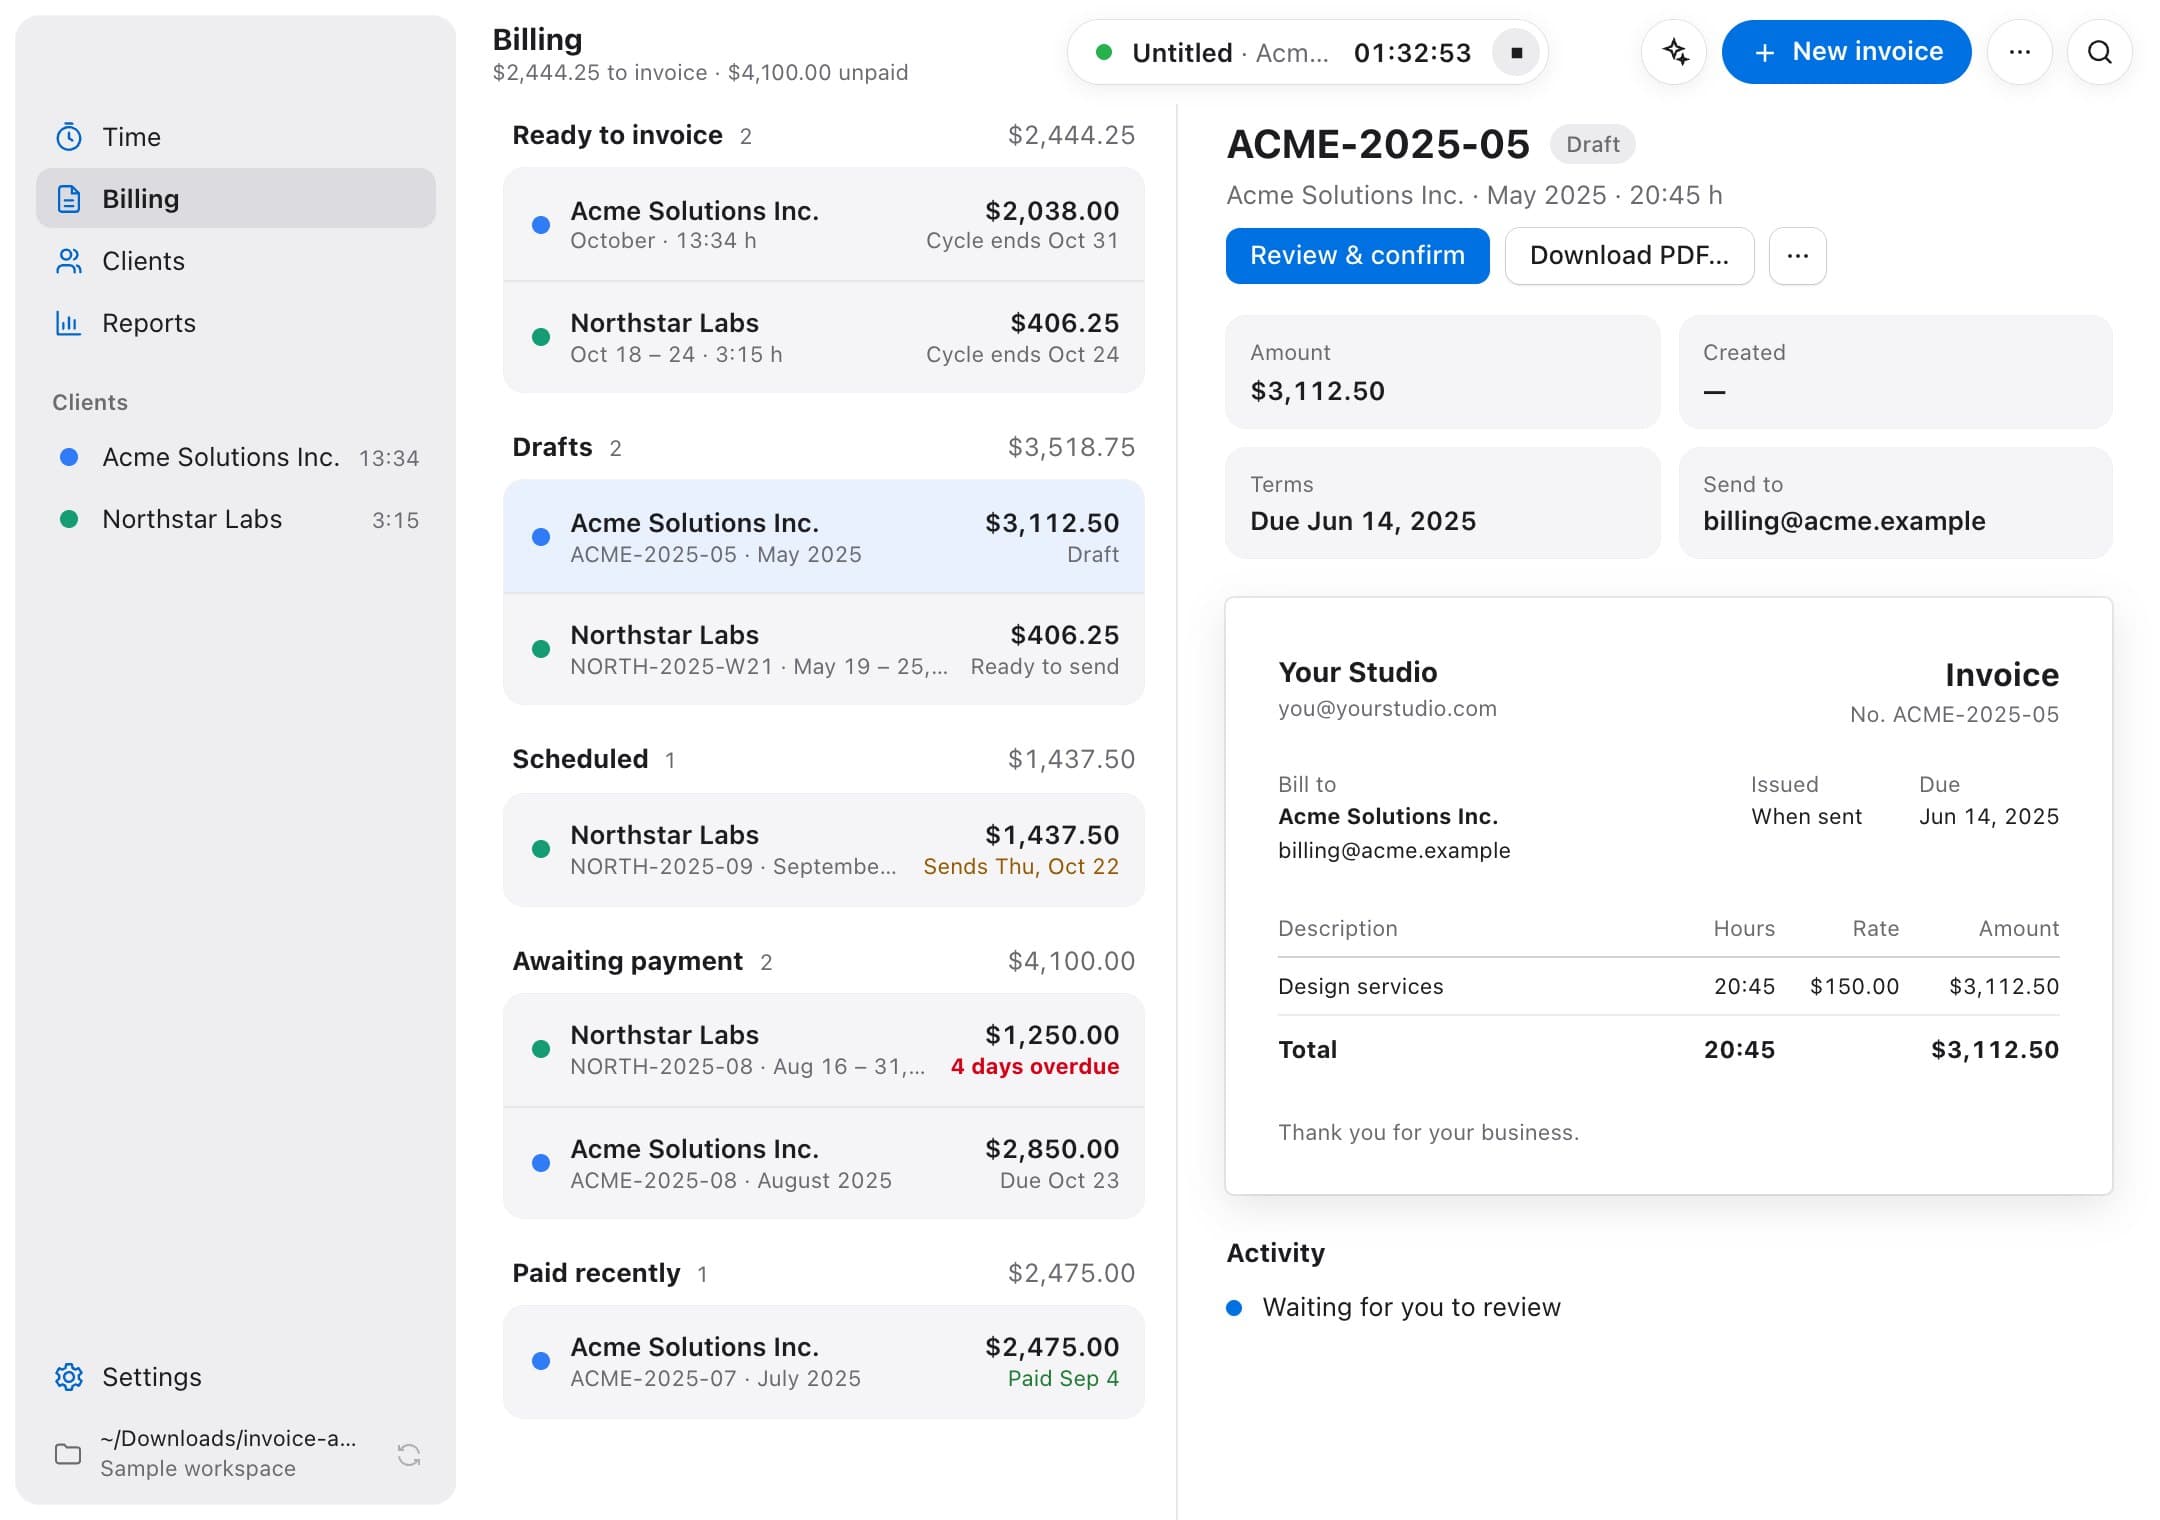The height and width of the screenshot is (1520, 2160).
Task: Open Acme October ready-to-invoice entry
Action: (x=824, y=225)
